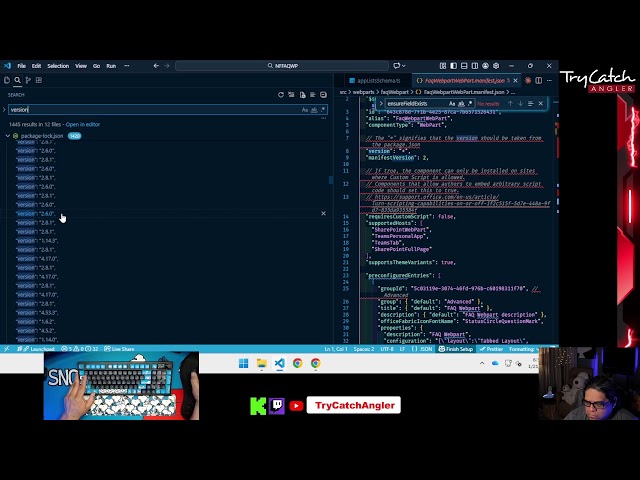Toggle the primary sidebar visibility
The height and width of the screenshot is (480, 640).
point(453,66)
